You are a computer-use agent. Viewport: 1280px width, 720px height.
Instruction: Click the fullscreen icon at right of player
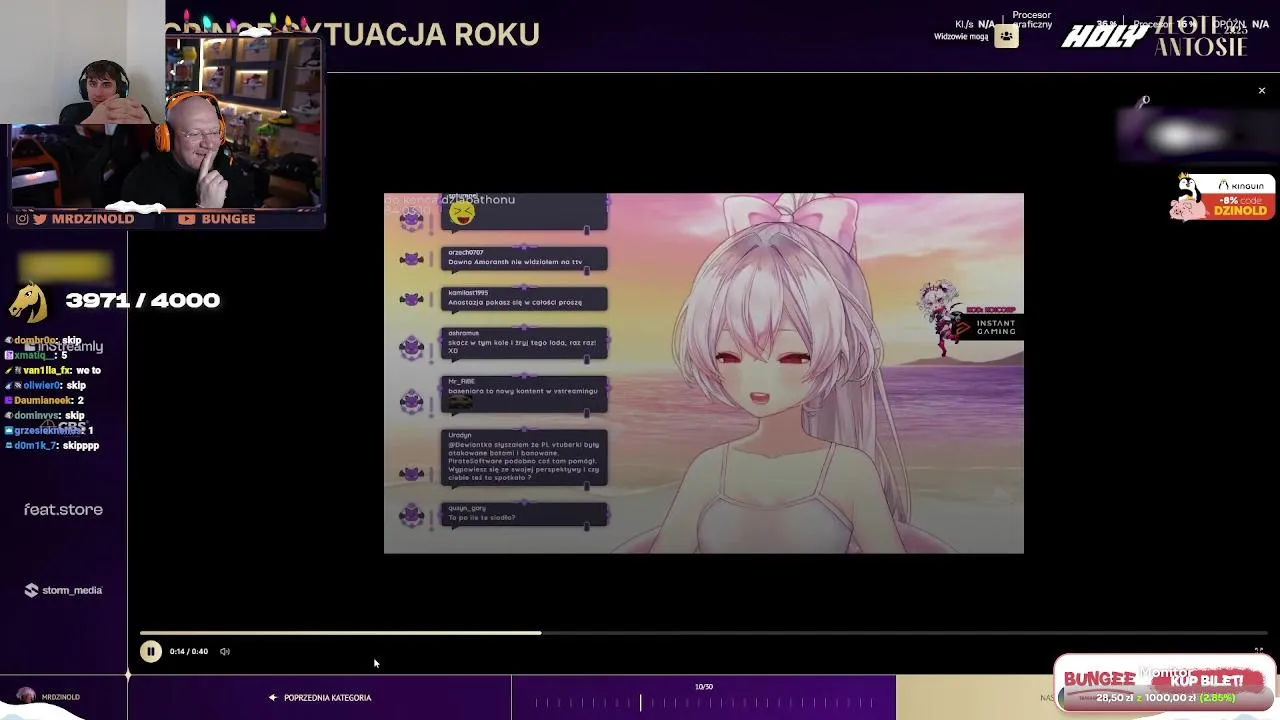[1258, 651]
